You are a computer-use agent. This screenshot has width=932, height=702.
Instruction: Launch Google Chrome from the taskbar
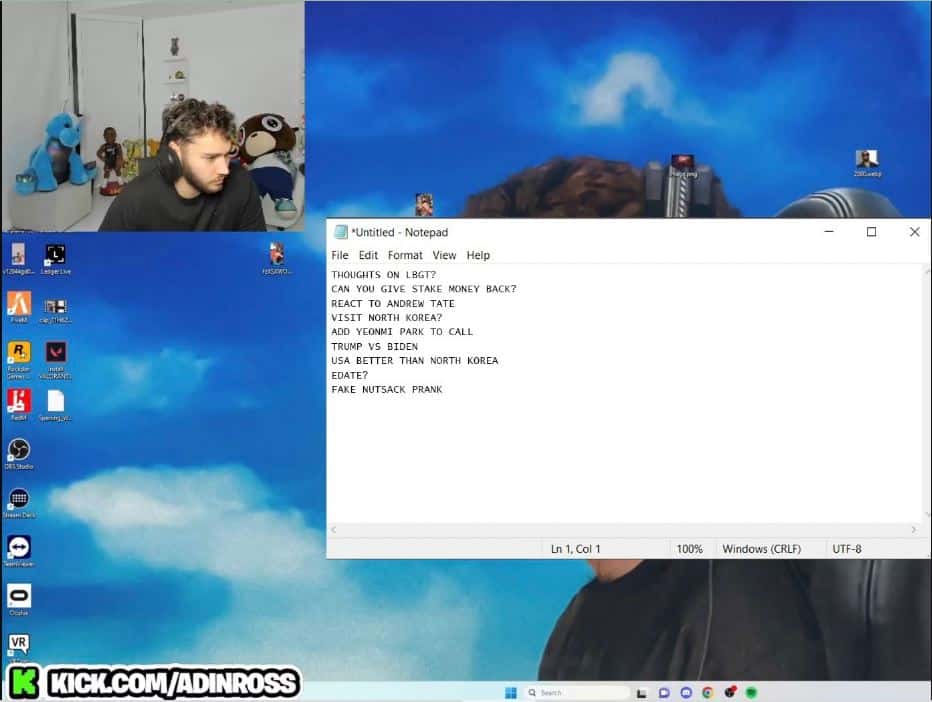pos(707,692)
